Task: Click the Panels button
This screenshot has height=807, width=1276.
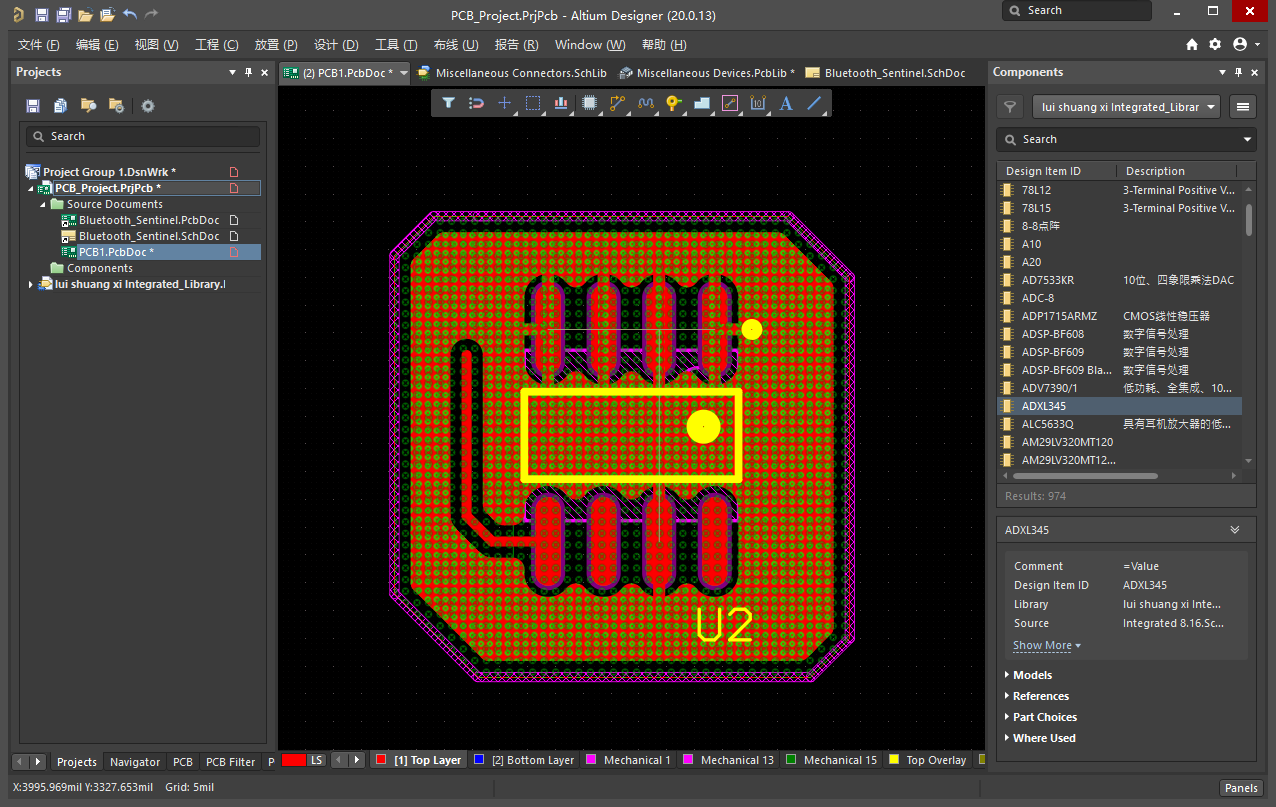Action: point(1240,788)
